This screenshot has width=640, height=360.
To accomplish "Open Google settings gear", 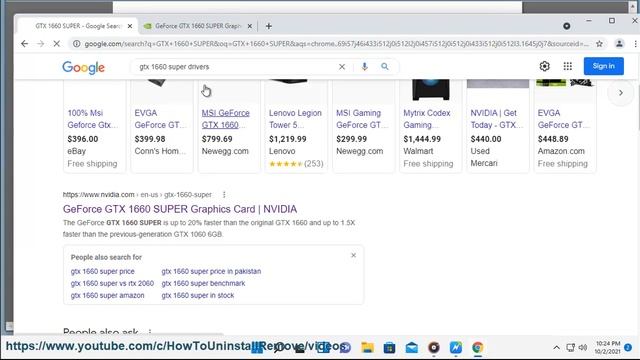I will tap(544, 66).
